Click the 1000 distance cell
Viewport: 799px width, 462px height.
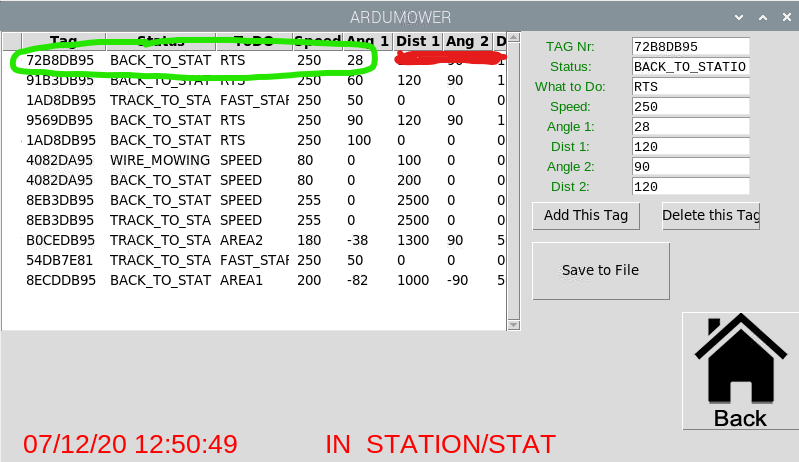[413, 281]
